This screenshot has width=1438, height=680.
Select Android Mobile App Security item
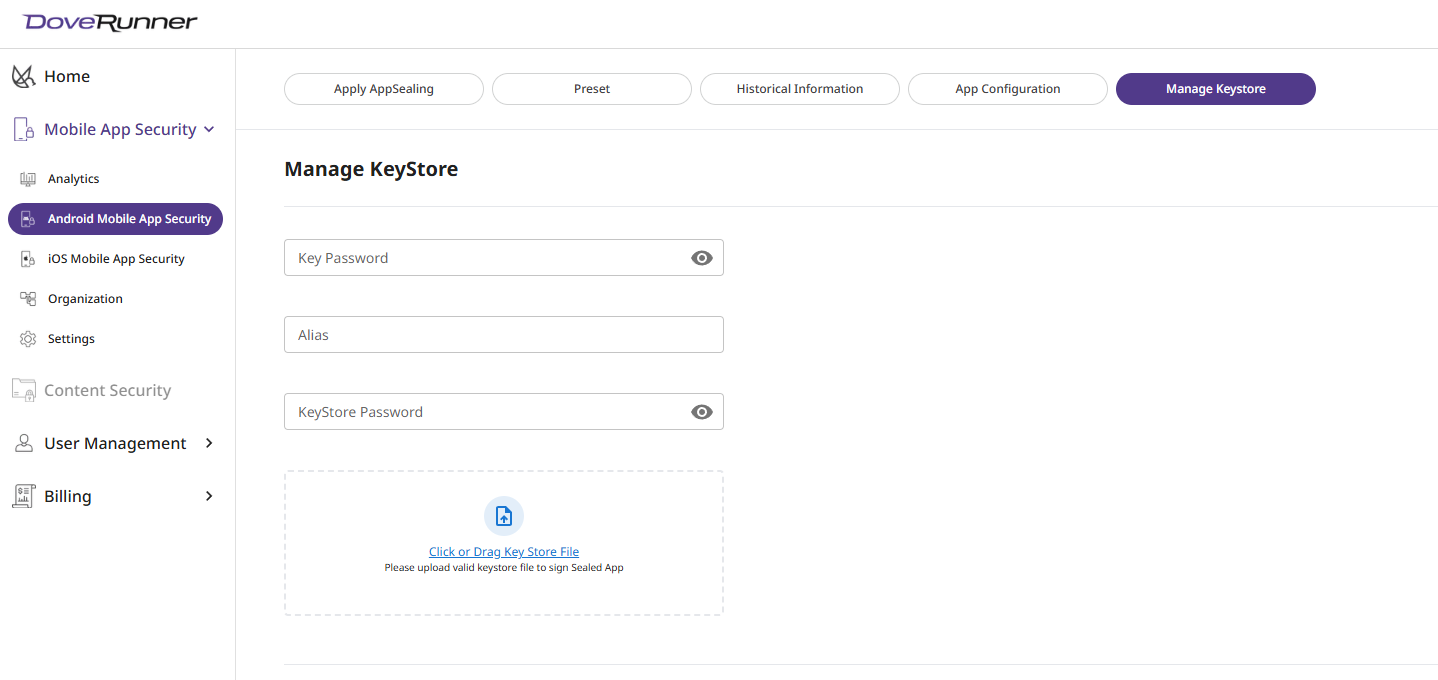115,219
